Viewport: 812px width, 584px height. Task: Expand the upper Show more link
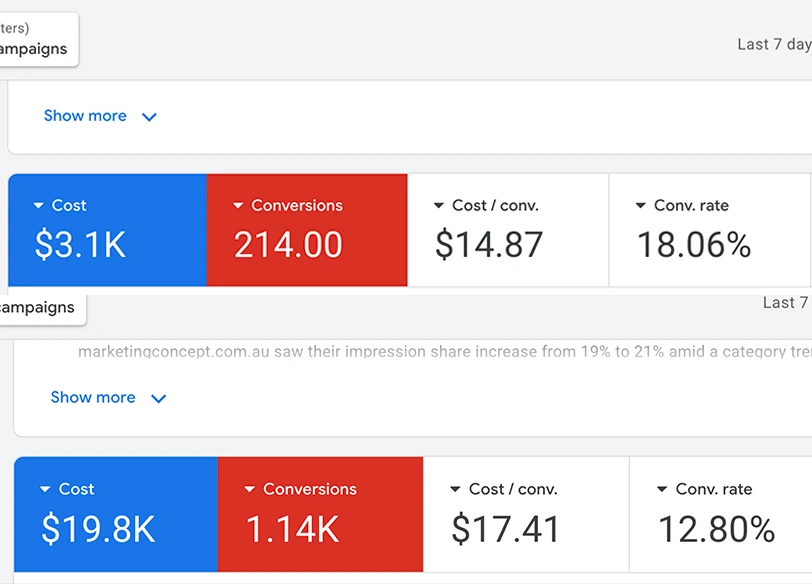click(x=85, y=115)
